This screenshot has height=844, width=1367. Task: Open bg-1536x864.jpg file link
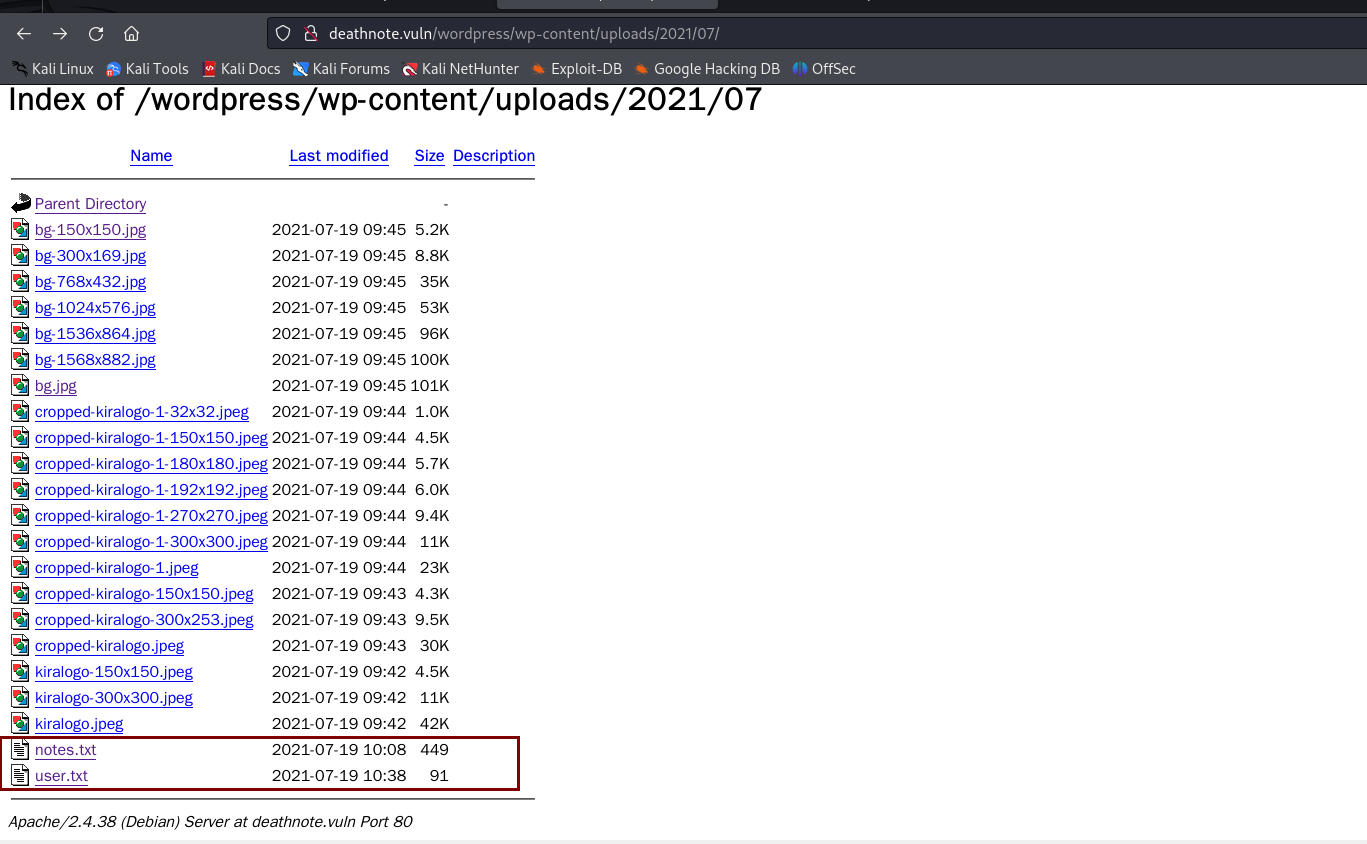tap(95, 334)
